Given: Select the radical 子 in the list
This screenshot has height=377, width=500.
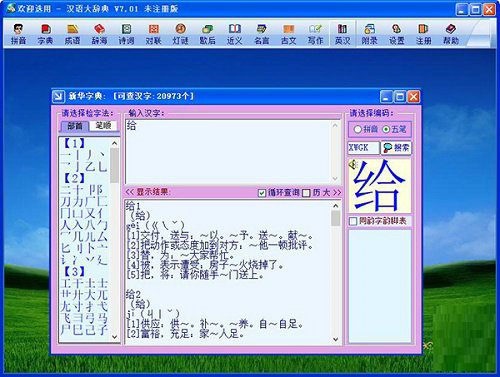Looking at the screenshot, I should pos(102,330).
